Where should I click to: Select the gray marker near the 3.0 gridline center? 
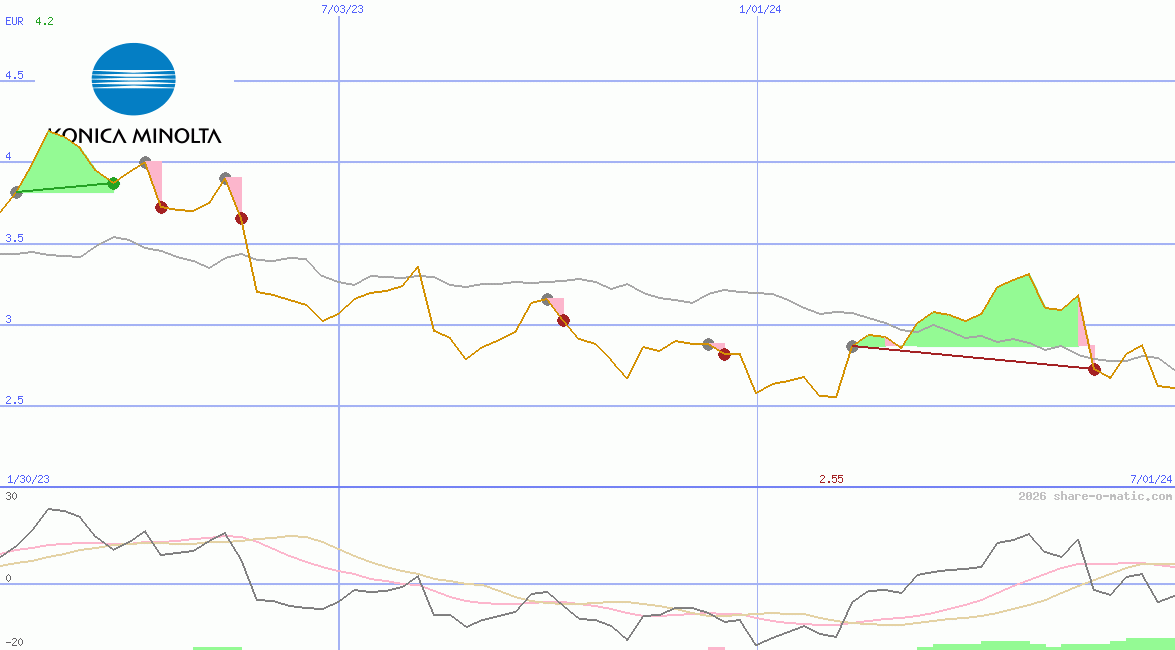tap(546, 297)
